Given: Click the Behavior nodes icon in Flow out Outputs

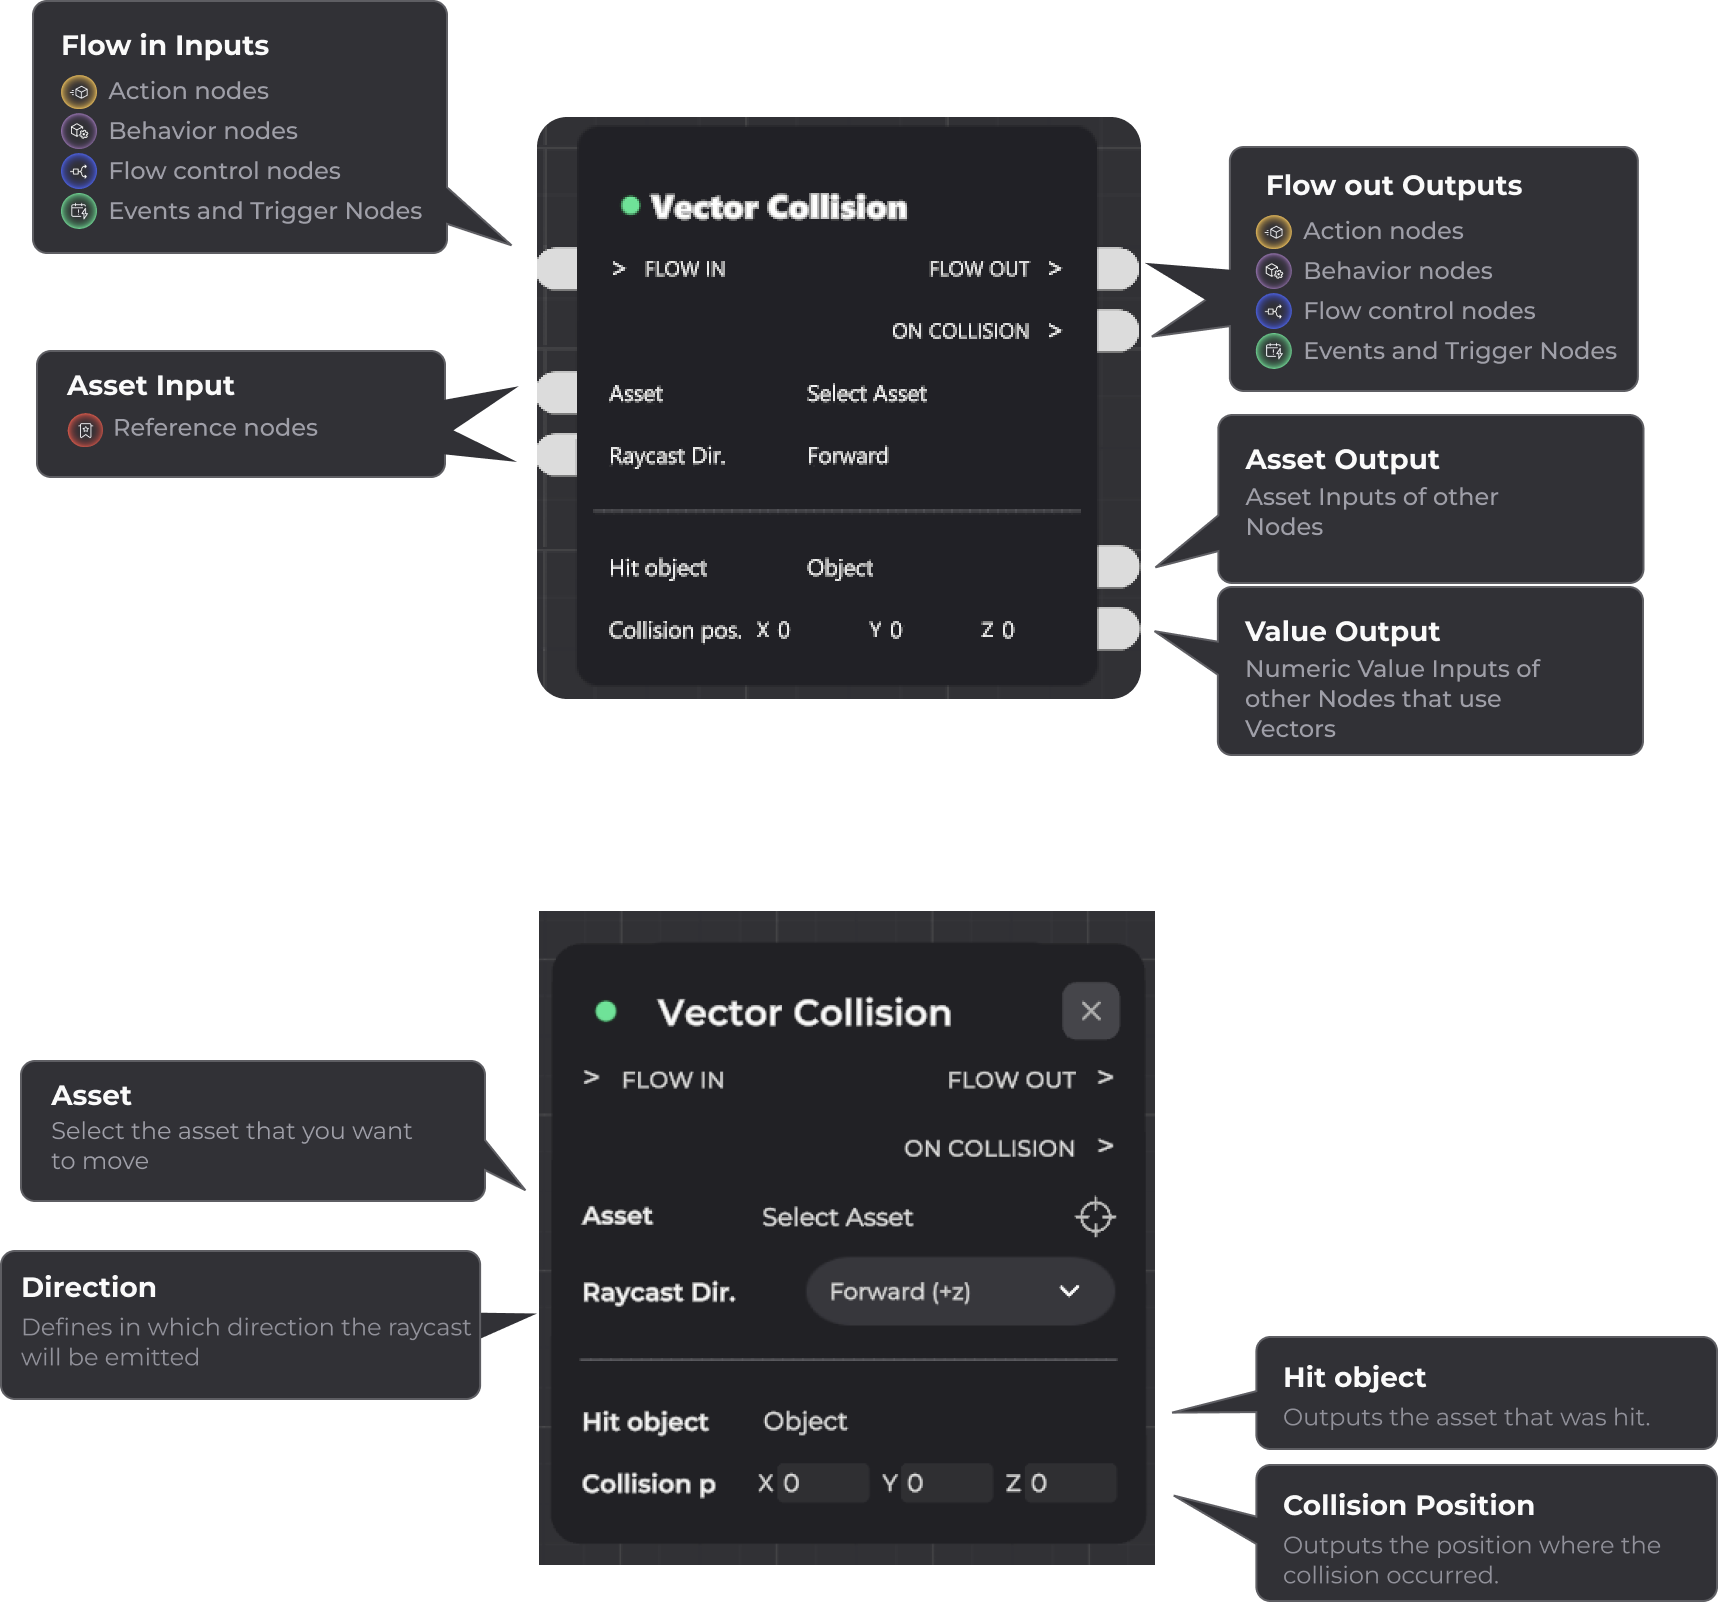Looking at the screenshot, I should [x=1273, y=271].
